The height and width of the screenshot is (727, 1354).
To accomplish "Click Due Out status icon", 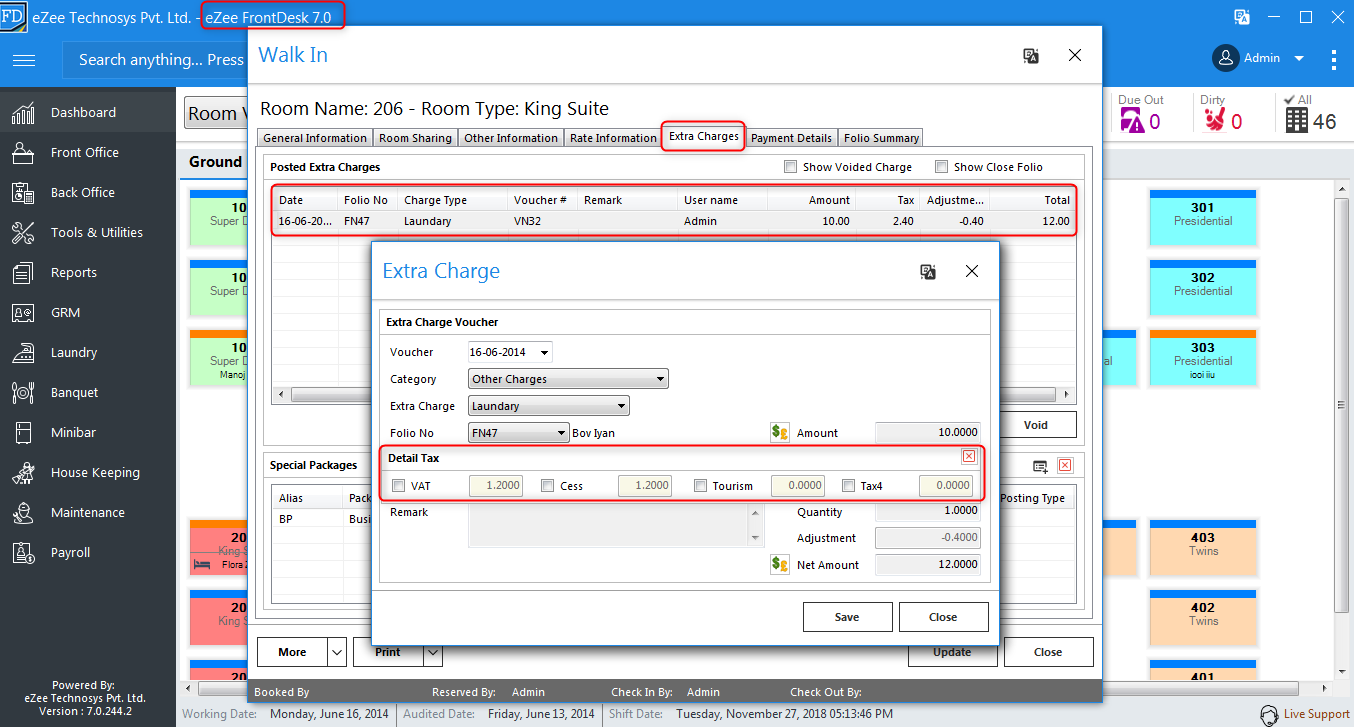I will tap(1132, 121).
